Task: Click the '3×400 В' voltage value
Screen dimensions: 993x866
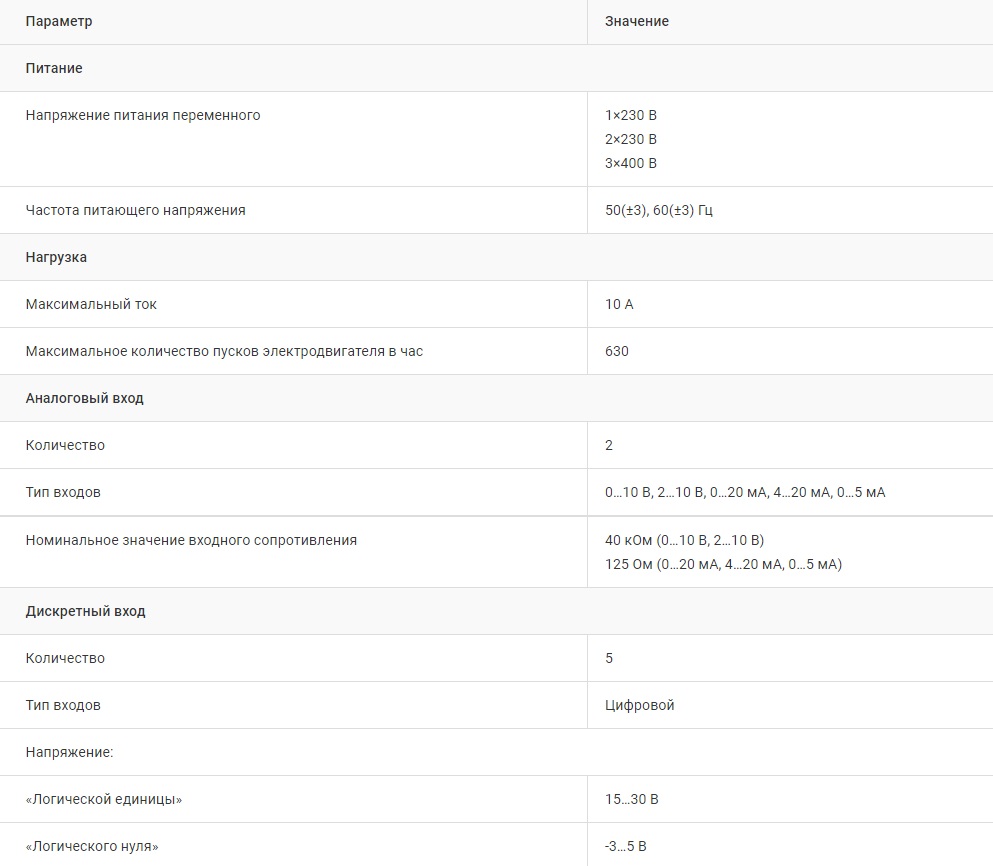Action: coord(631,163)
